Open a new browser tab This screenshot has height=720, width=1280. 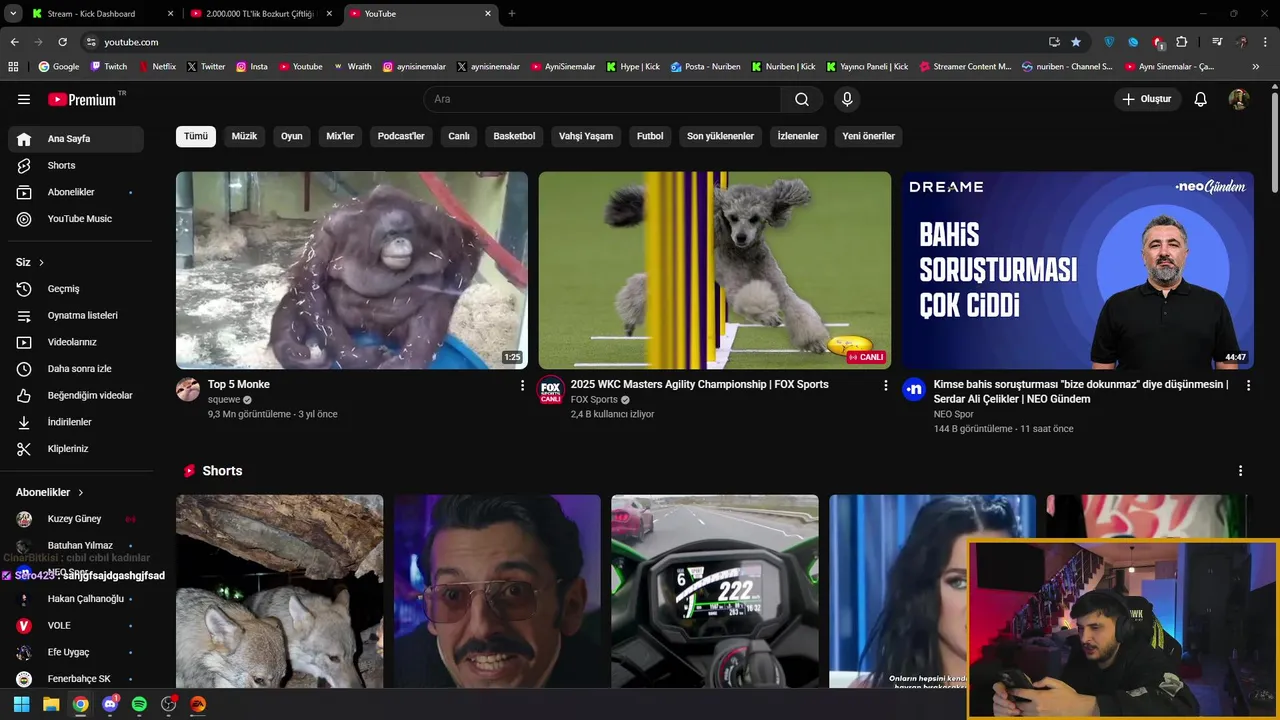click(x=512, y=14)
